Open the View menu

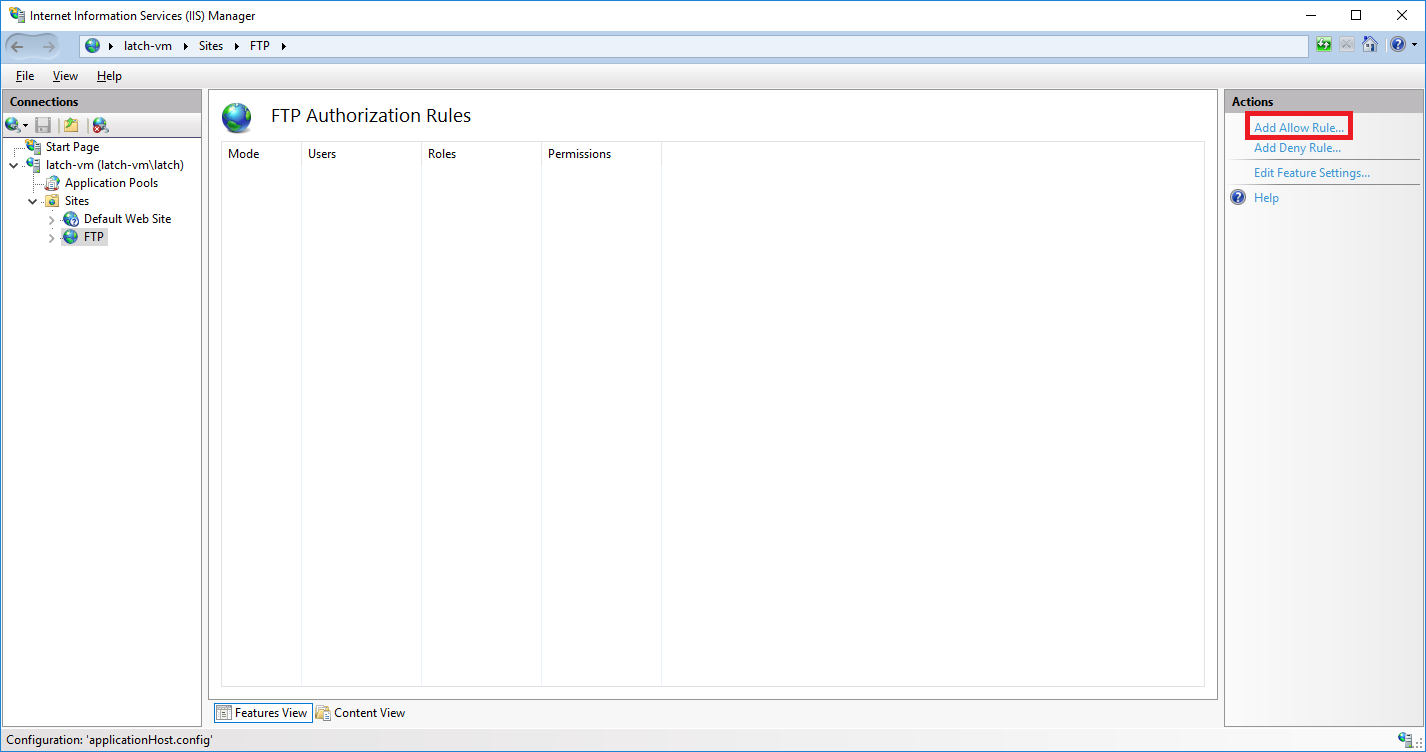click(65, 76)
